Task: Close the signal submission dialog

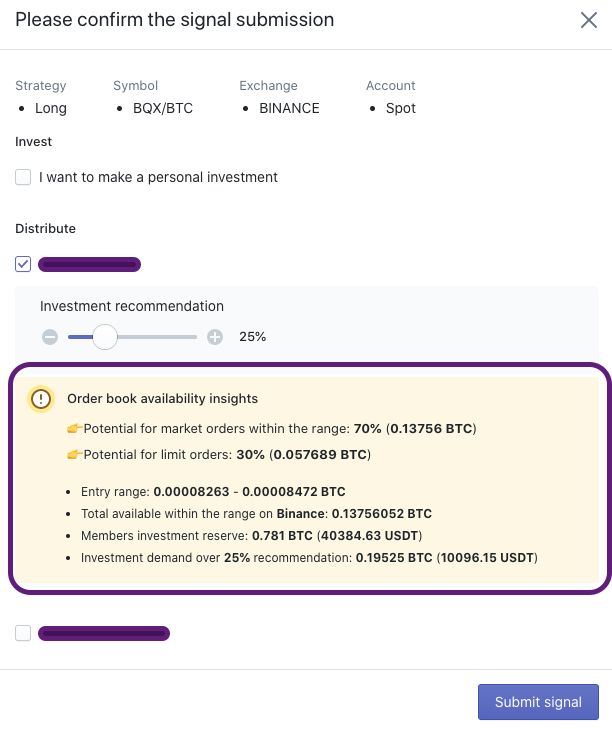Action: tap(589, 20)
